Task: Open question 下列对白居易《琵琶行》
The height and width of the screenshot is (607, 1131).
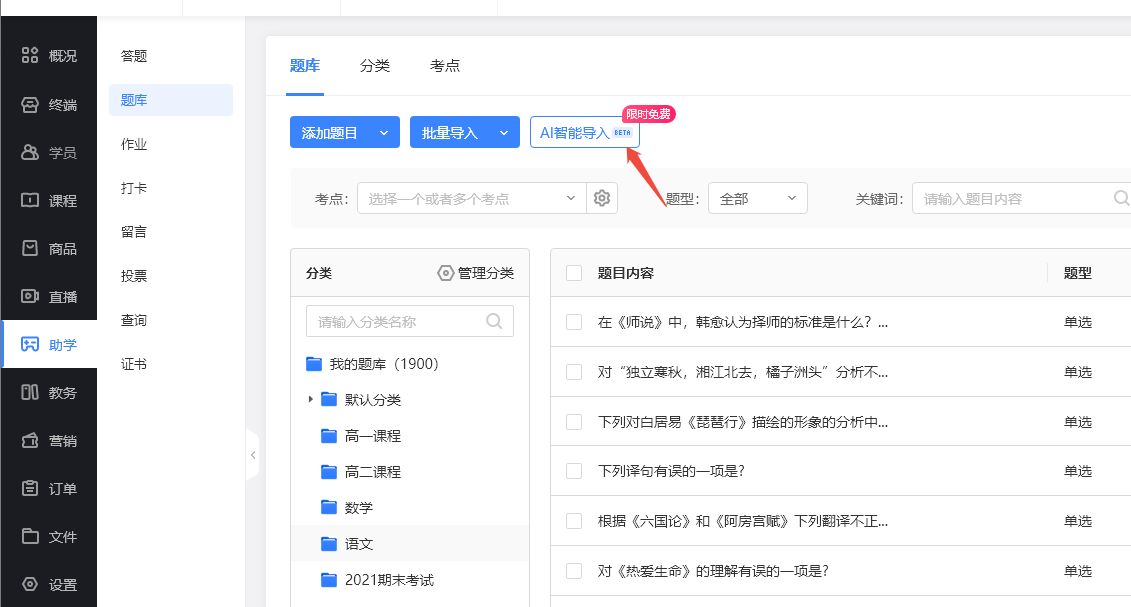Action: tap(742, 422)
